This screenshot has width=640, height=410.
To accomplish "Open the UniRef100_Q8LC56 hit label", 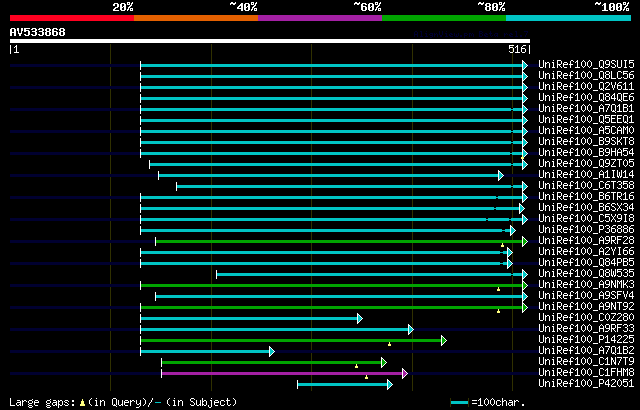I will coord(586,75).
